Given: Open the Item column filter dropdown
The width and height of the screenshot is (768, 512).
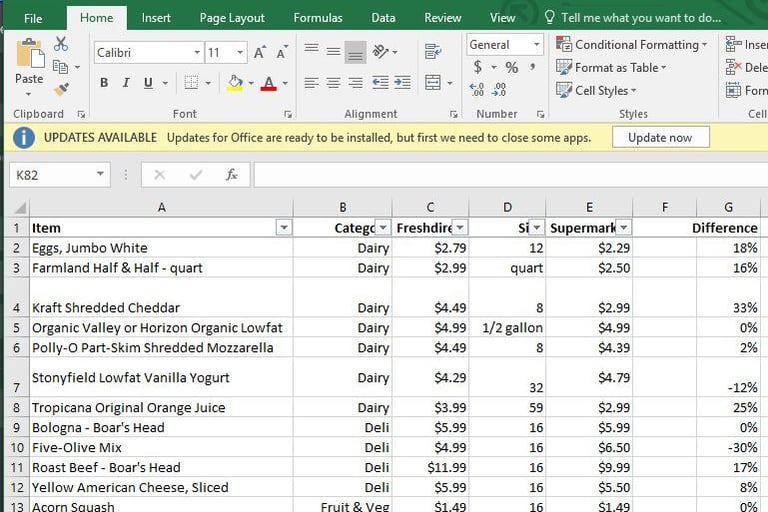Looking at the screenshot, I should click(284, 228).
